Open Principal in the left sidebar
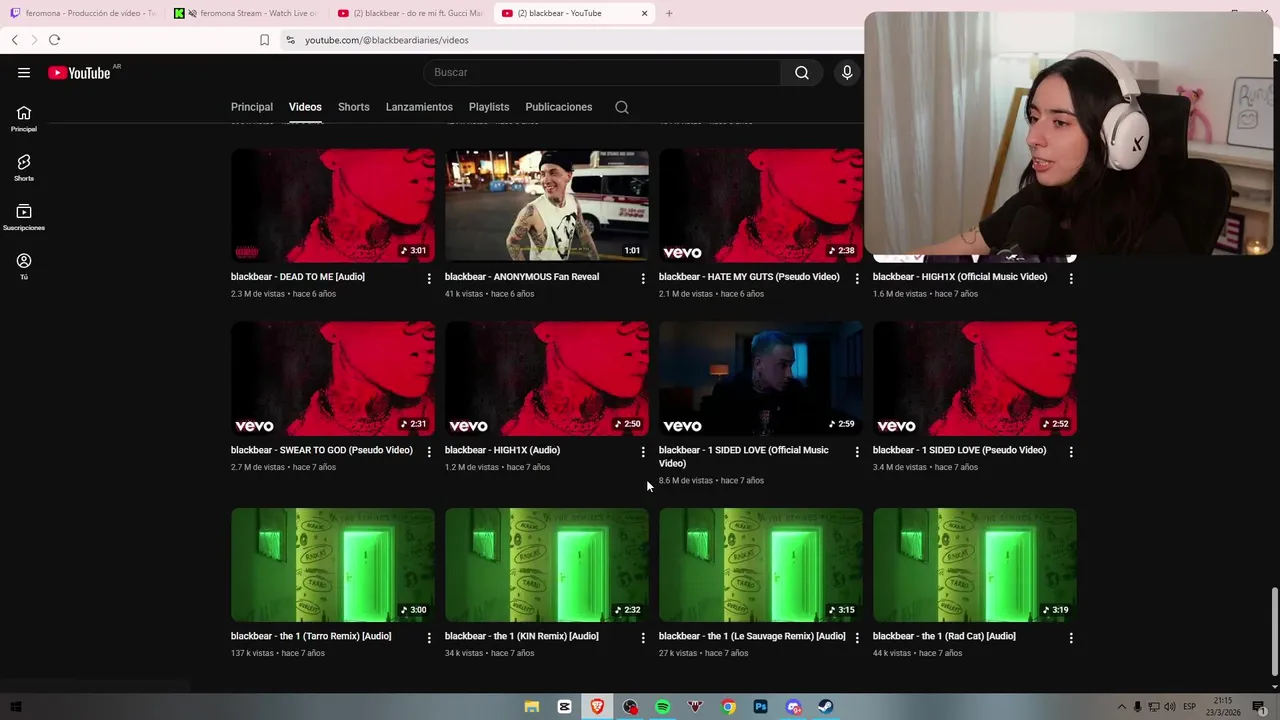Screen dimensions: 1280x720 (x=24, y=119)
